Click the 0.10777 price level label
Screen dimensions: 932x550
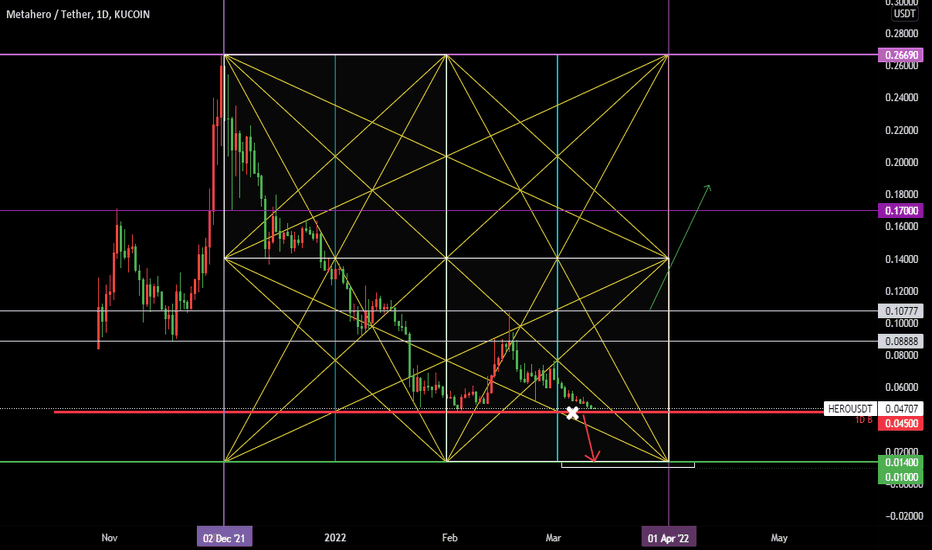(901, 311)
